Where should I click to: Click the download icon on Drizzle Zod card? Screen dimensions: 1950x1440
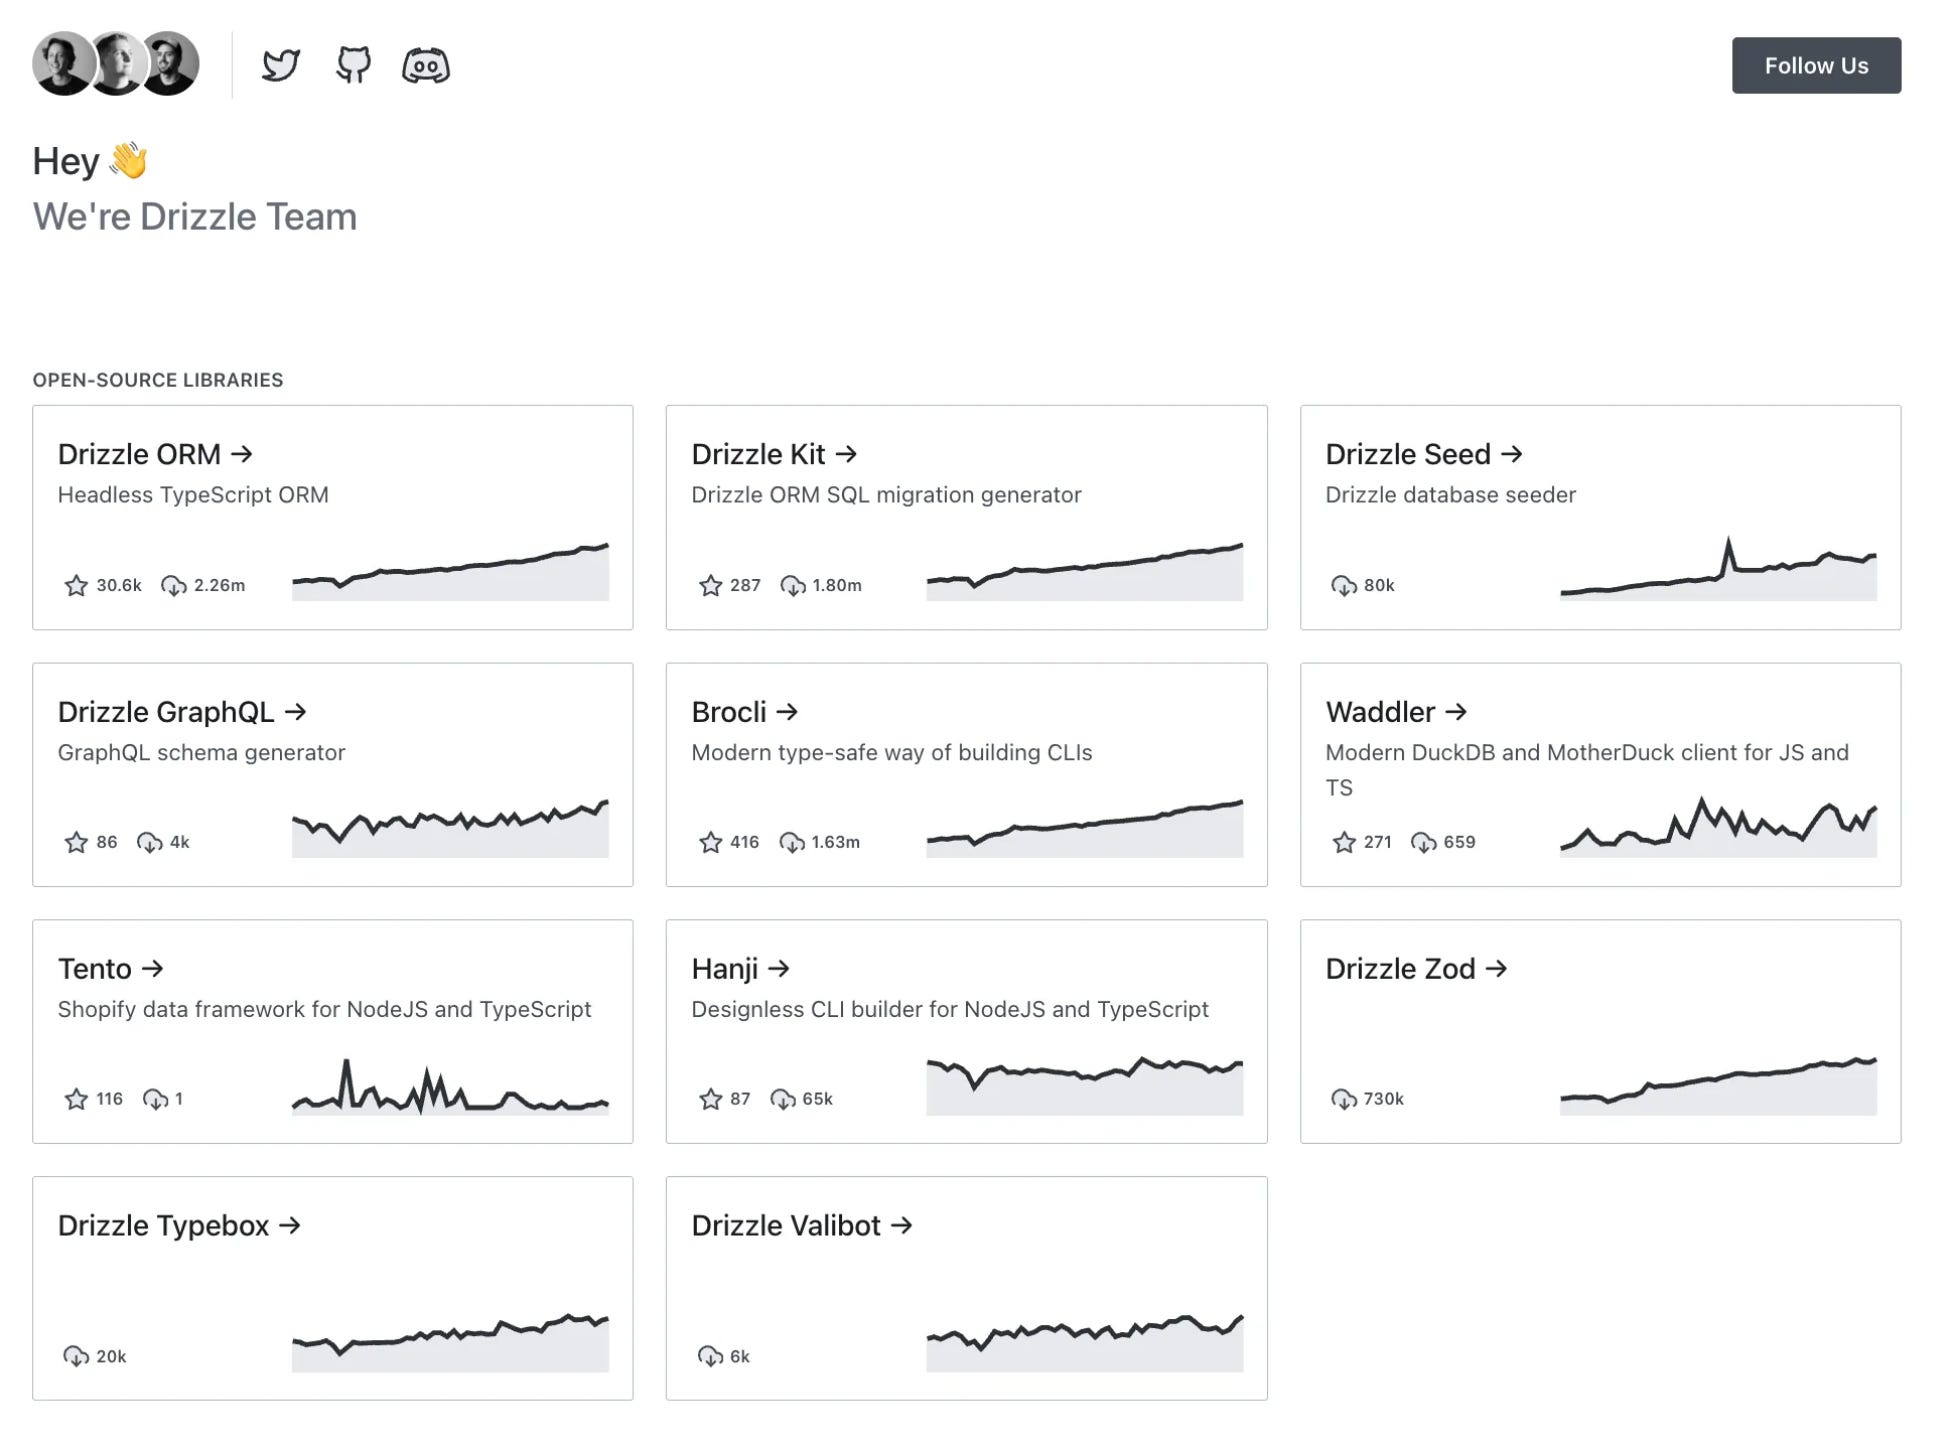(x=1344, y=1100)
